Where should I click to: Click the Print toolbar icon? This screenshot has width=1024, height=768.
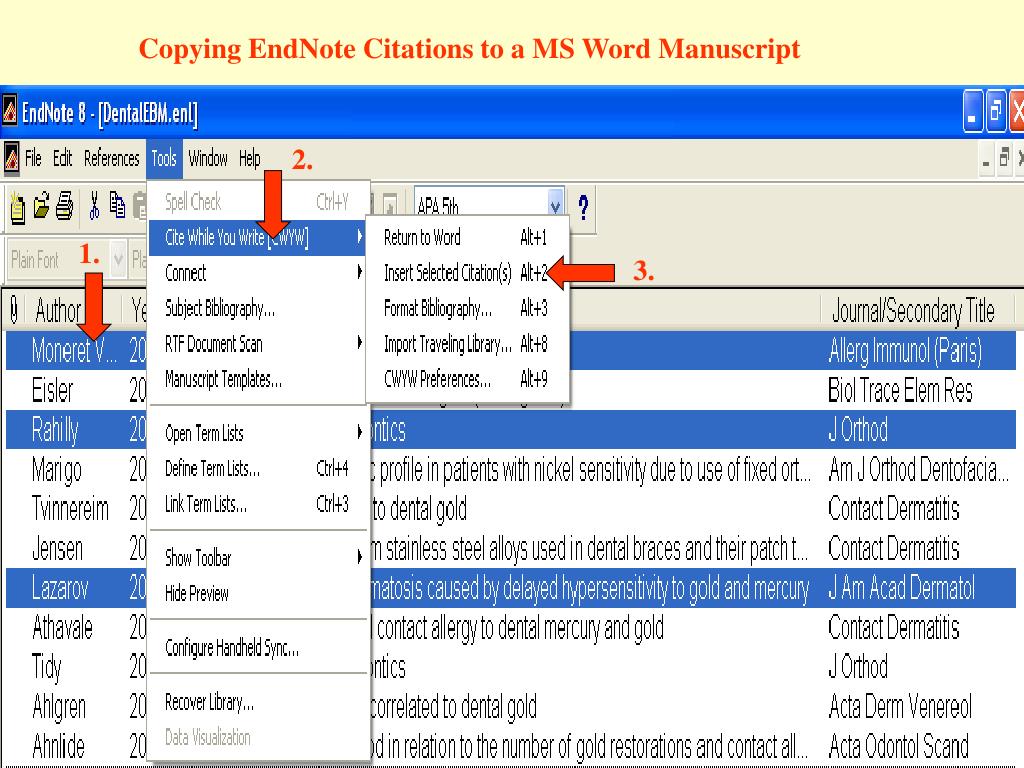[64, 206]
